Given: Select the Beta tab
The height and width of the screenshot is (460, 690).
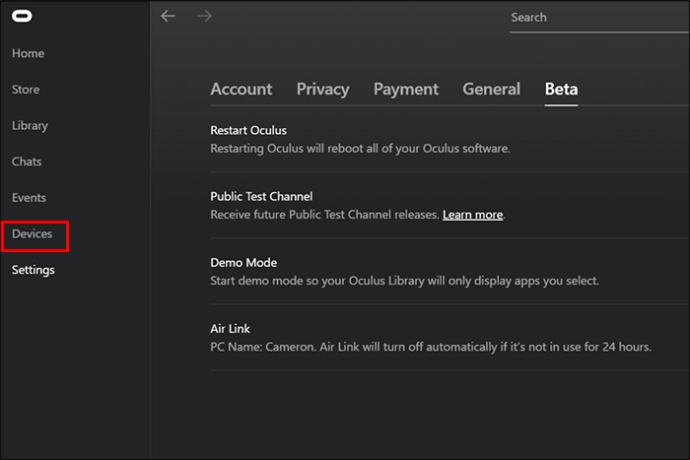Looking at the screenshot, I should click(x=561, y=89).
